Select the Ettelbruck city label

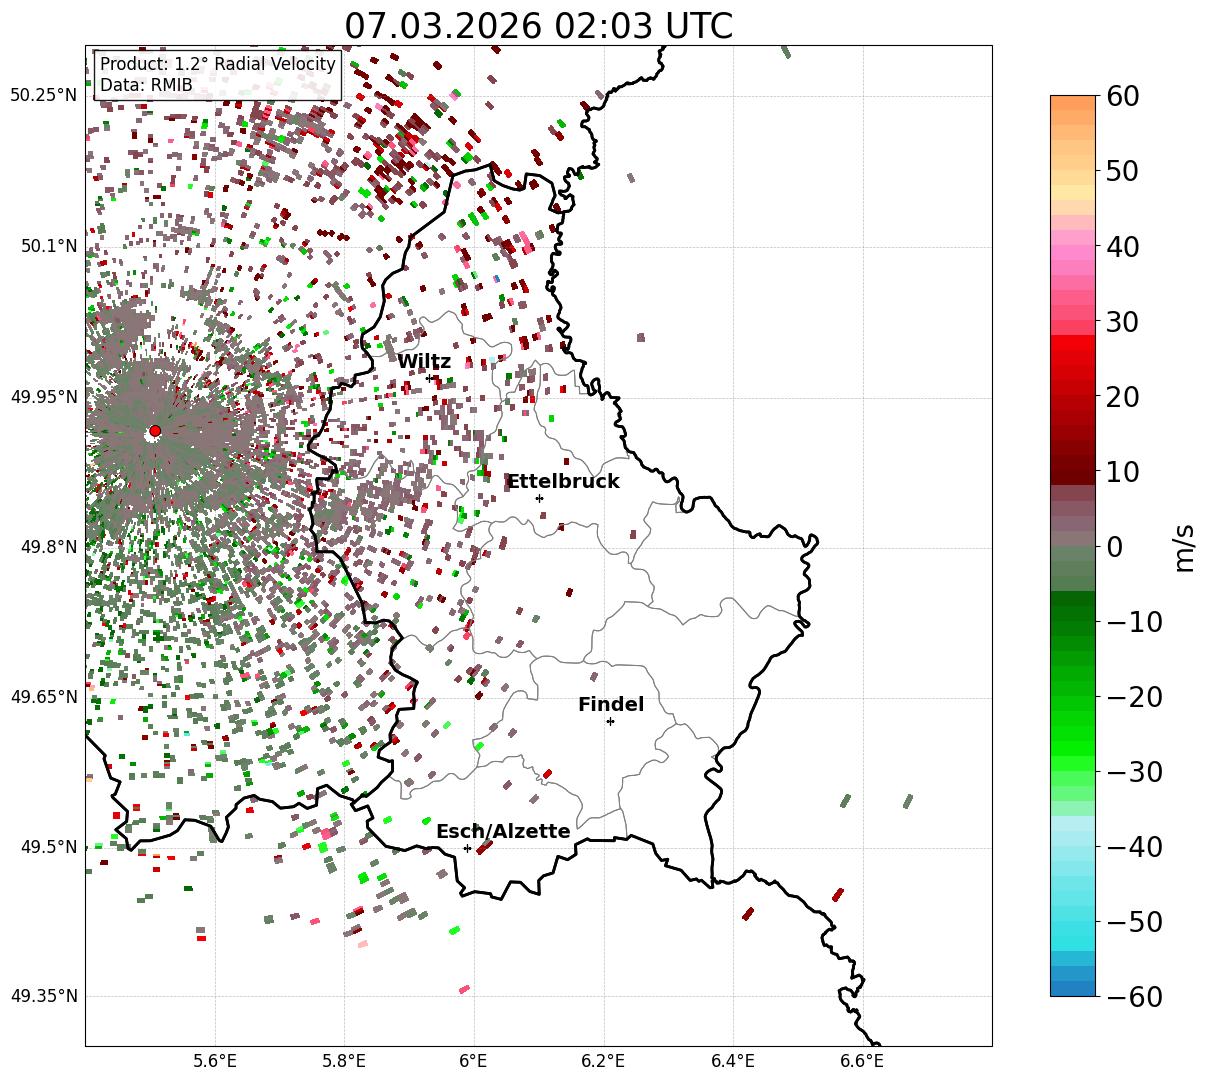pyautogui.click(x=563, y=482)
